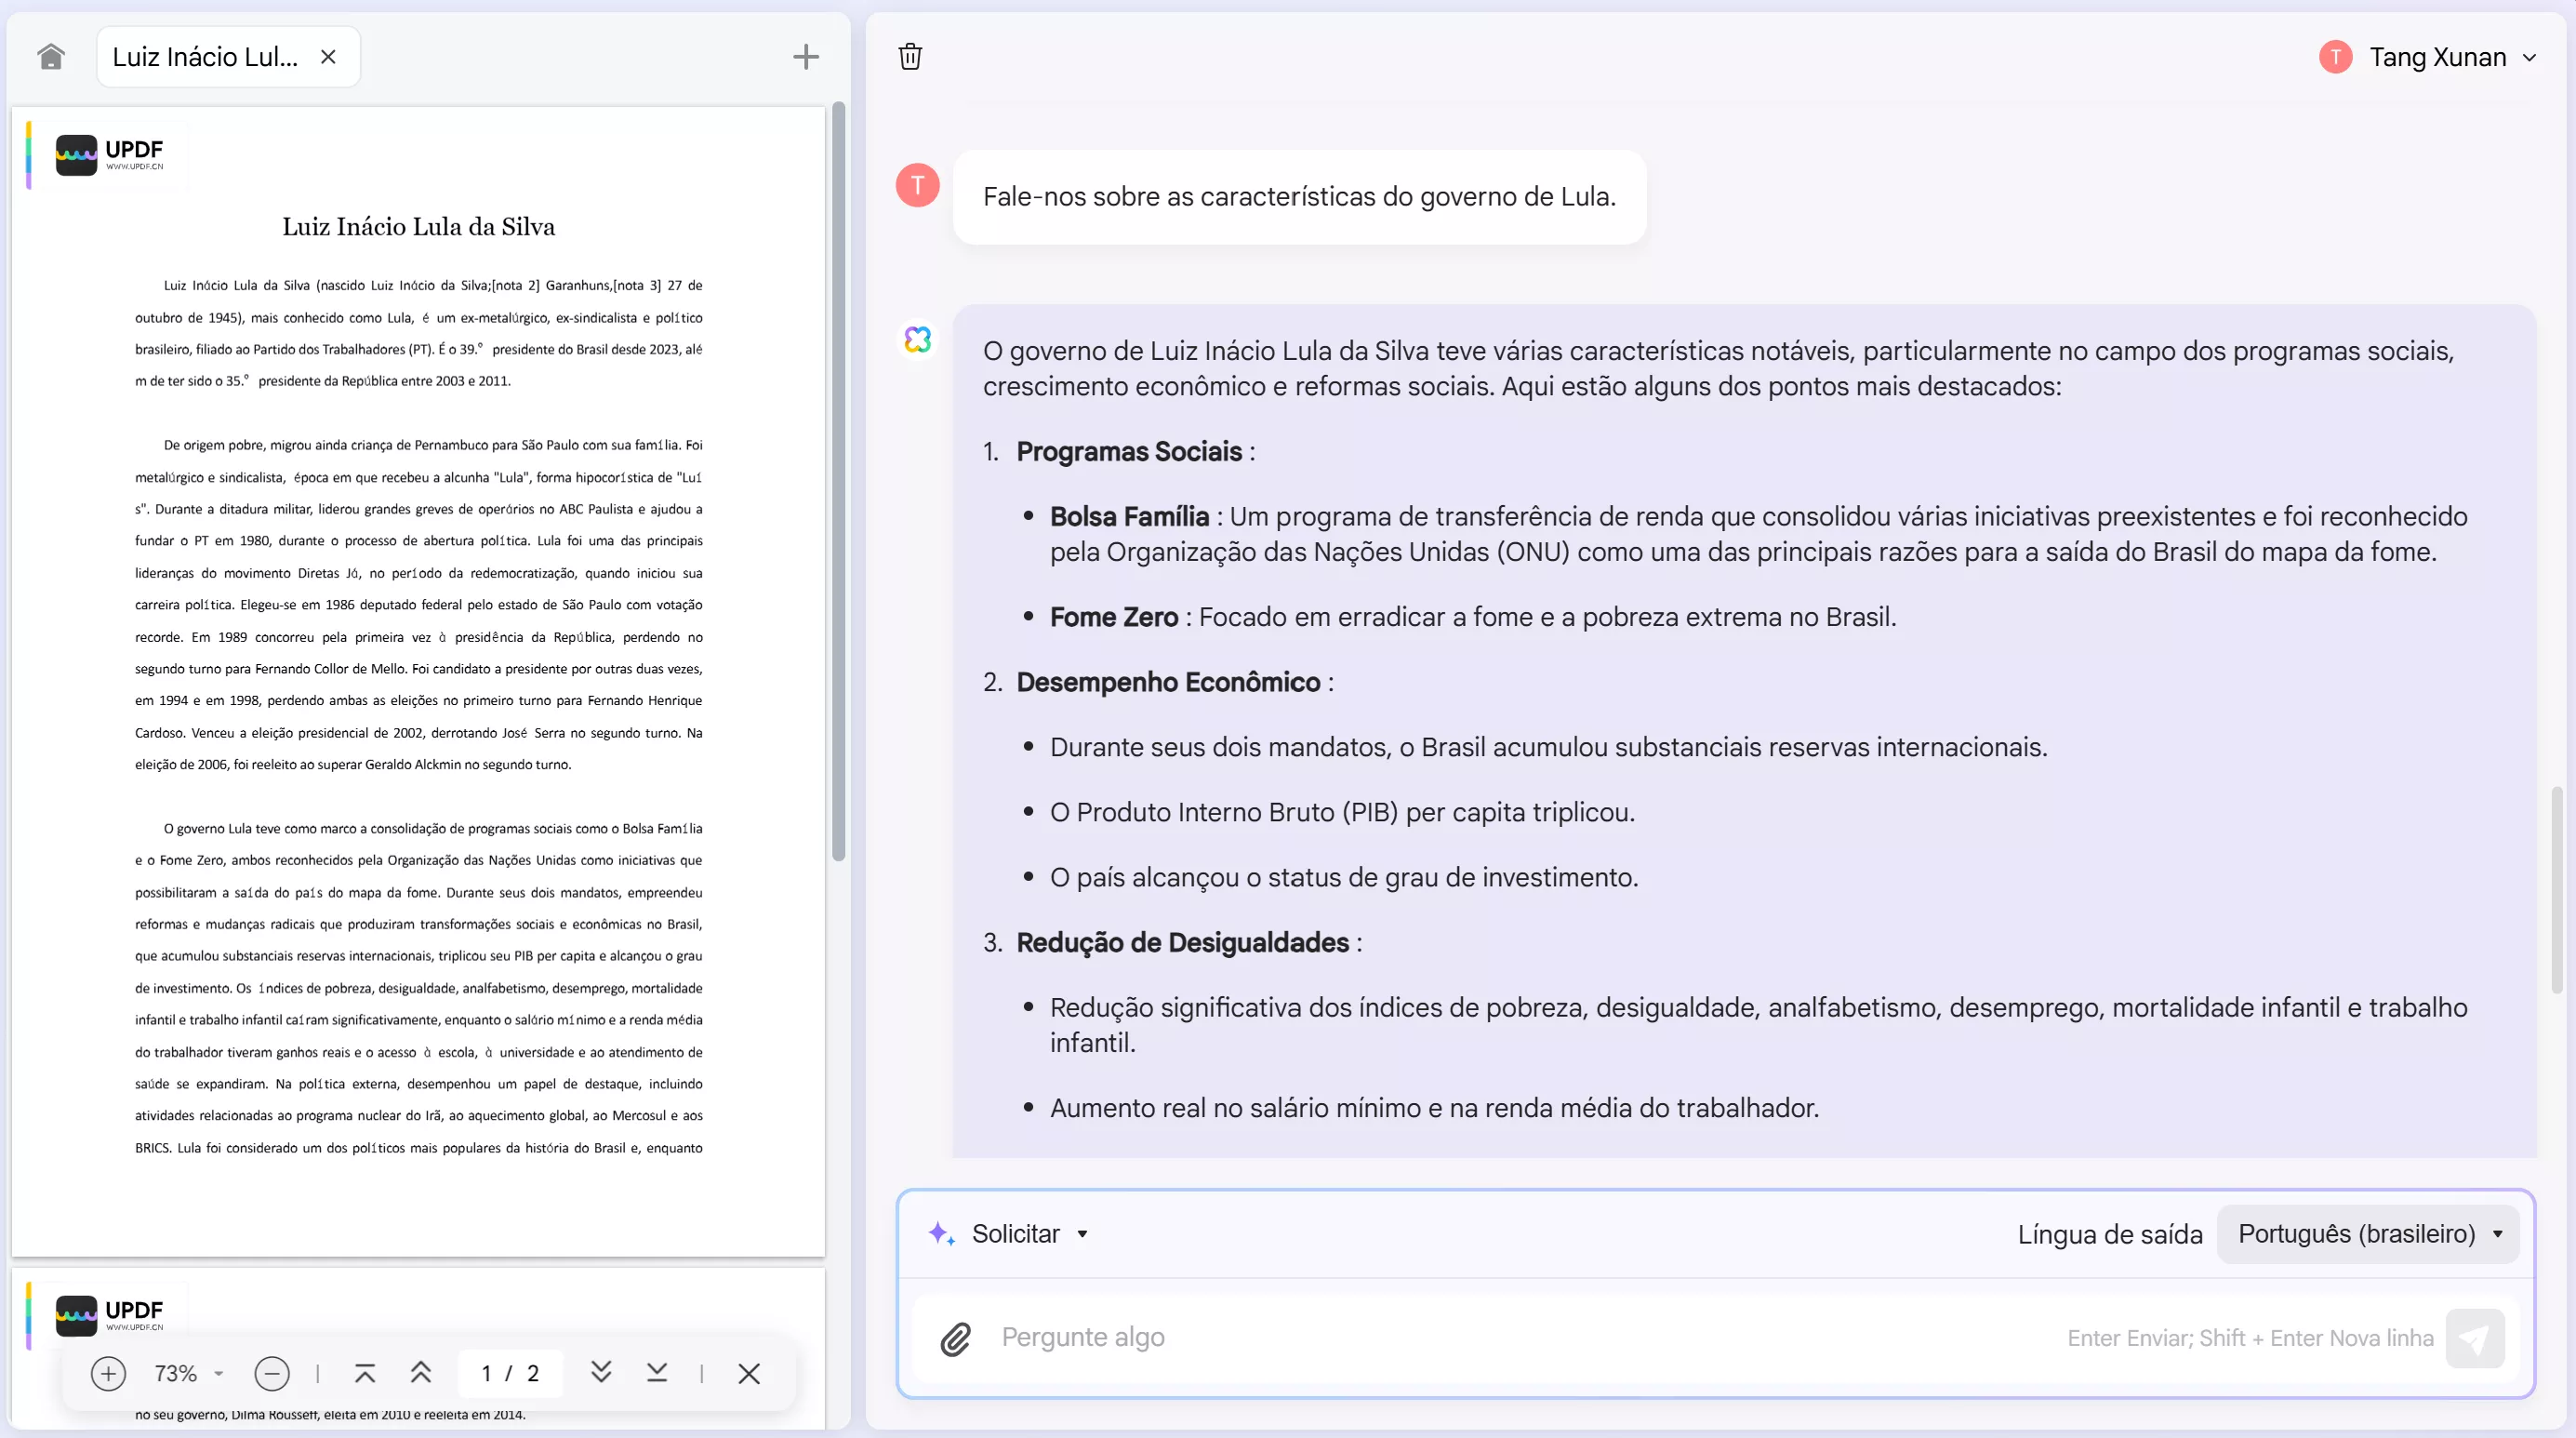
Task: Open Tang Xunan account menu
Action: [x=2428, y=57]
